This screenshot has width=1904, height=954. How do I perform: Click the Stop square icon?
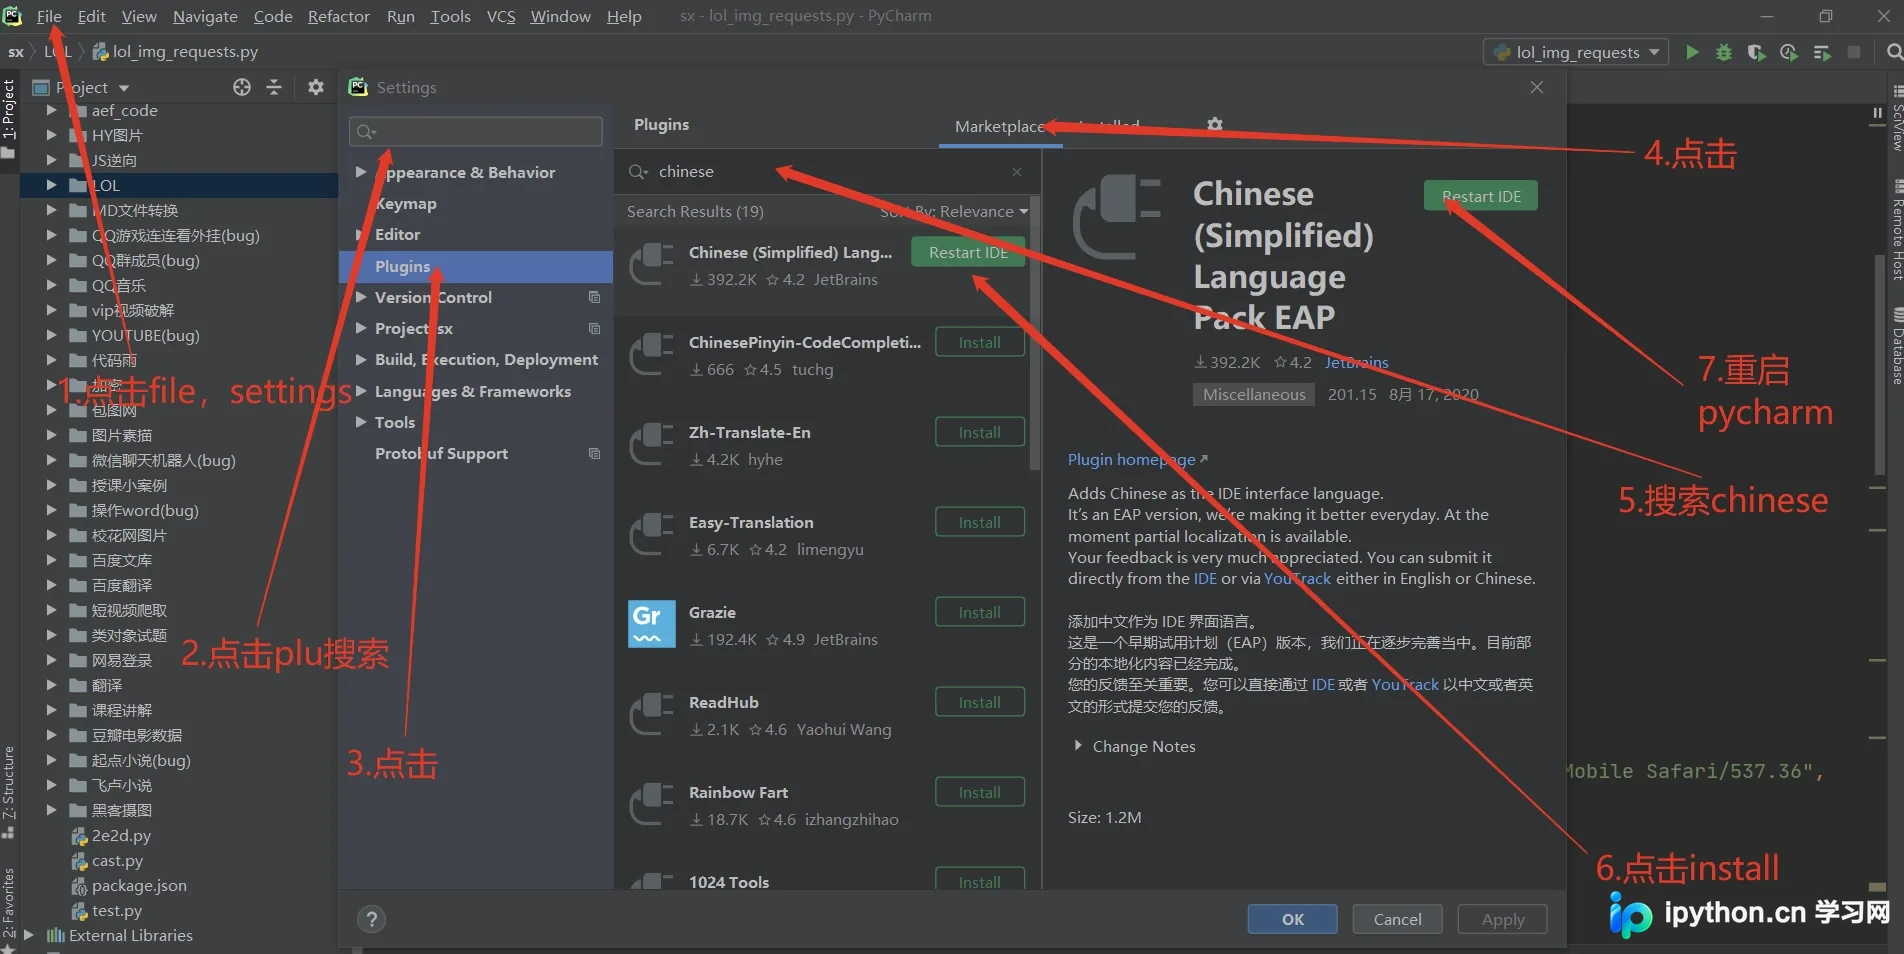pyautogui.click(x=1854, y=52)
